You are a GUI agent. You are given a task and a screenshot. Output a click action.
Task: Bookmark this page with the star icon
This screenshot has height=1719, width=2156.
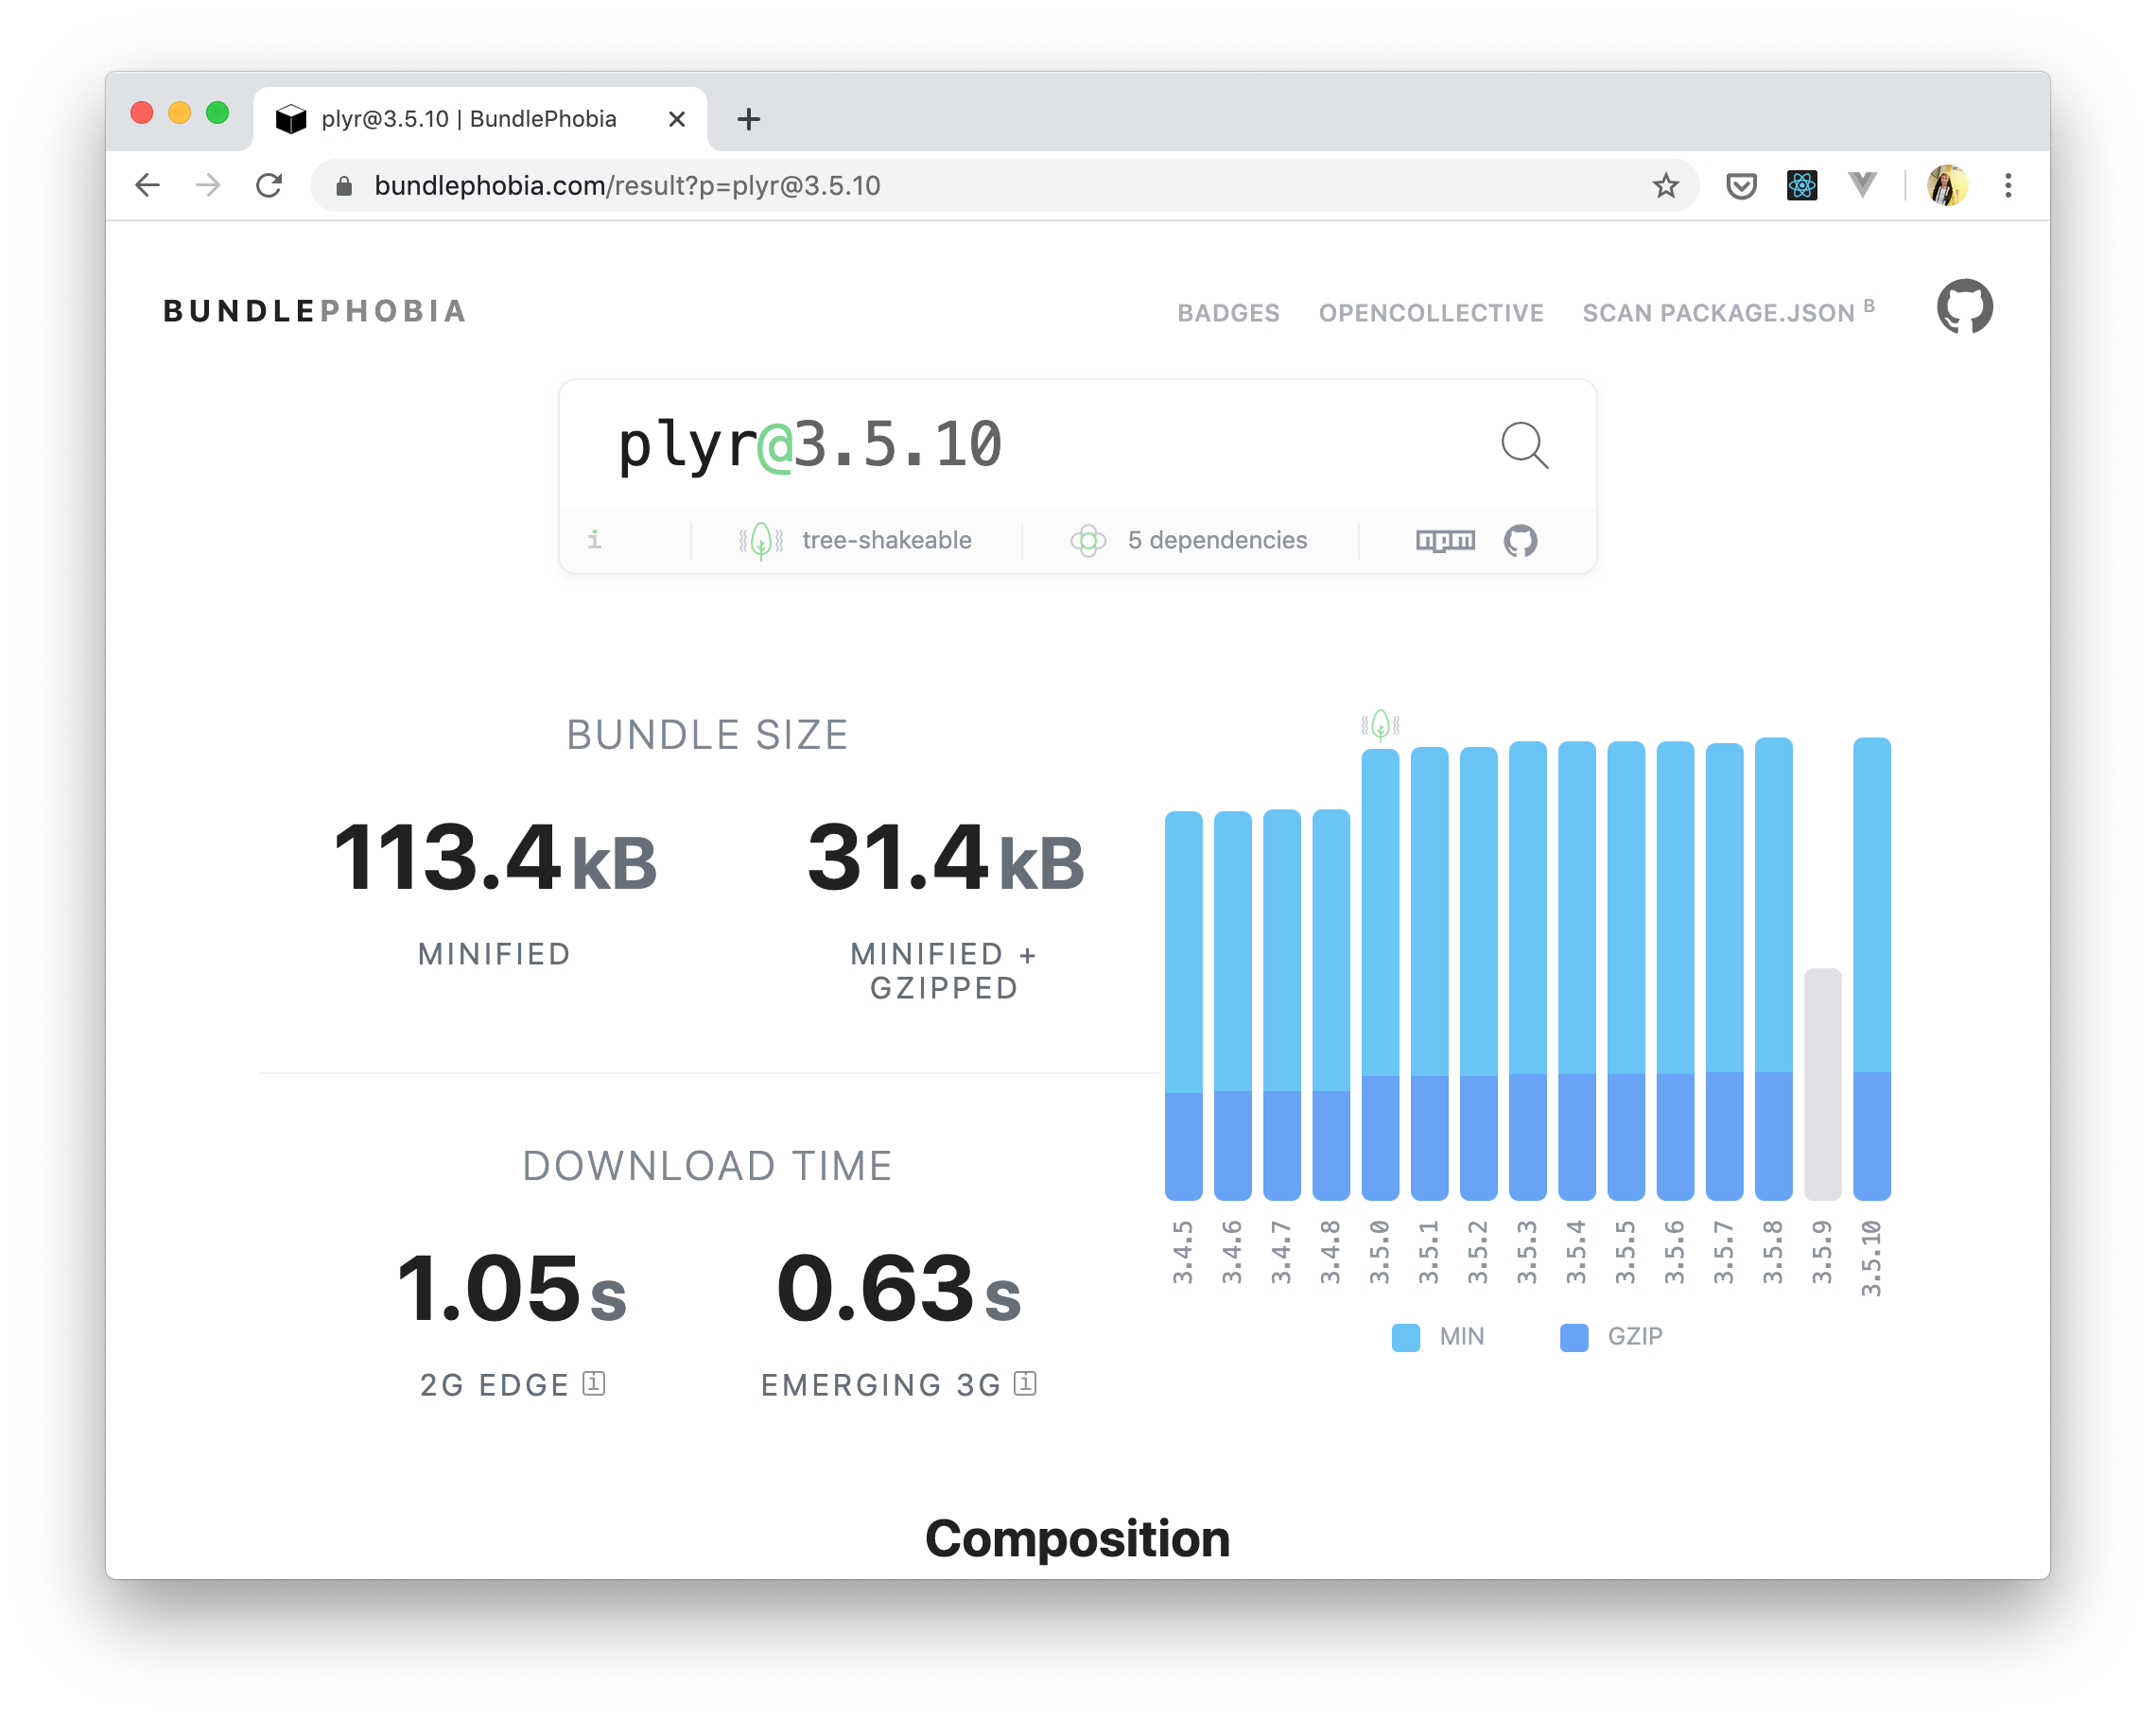point(1665,185)
